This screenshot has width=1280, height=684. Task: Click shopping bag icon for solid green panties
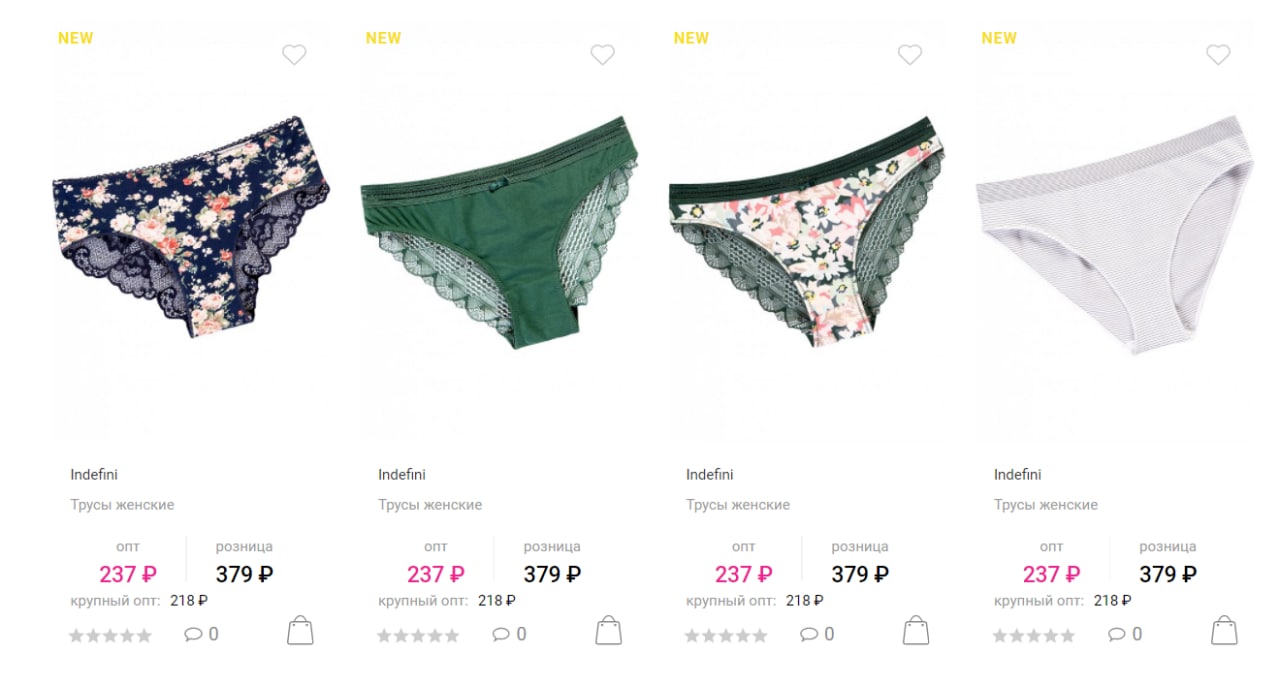(608, 631)
